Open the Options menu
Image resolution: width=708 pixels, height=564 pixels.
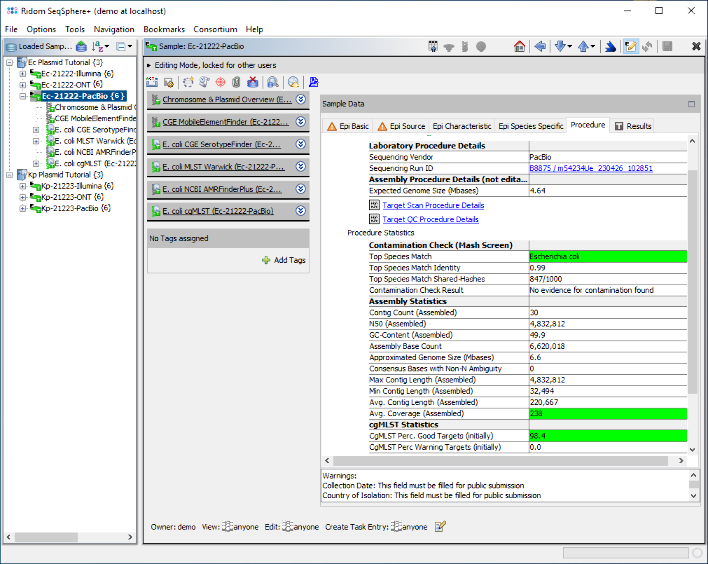coord(41,29)
